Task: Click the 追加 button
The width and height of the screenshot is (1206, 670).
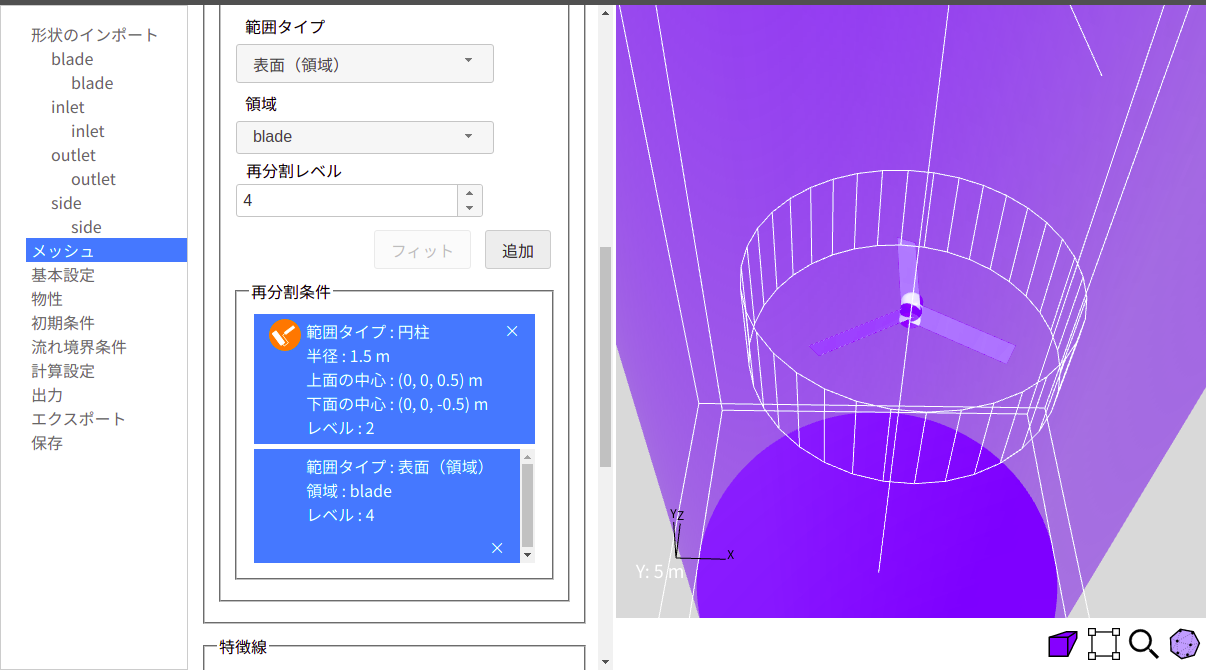Action: pyautogui.click(x=518, y=250)
